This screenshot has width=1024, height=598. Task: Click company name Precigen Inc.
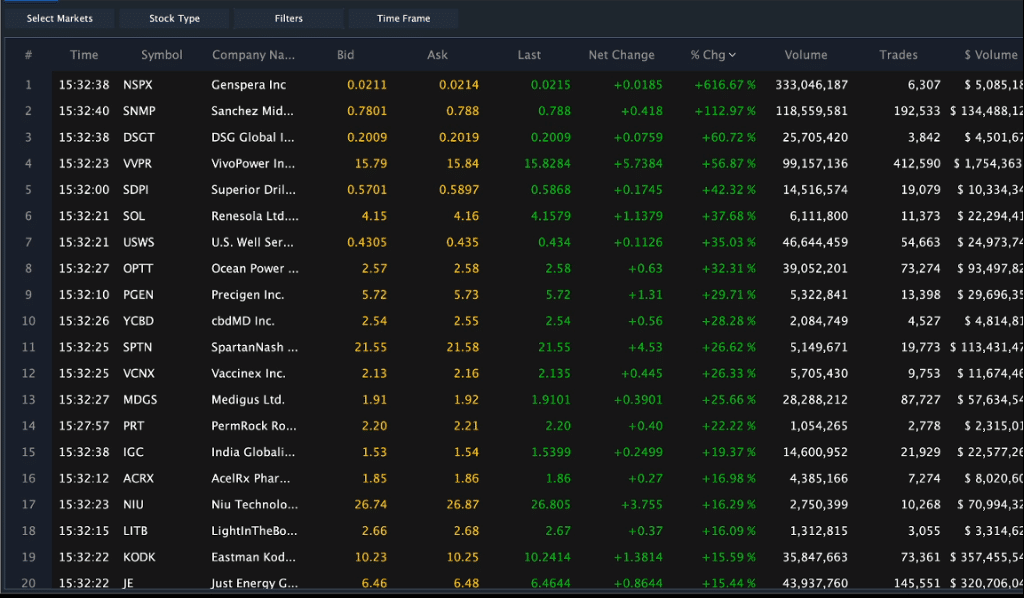coord(248,294)
